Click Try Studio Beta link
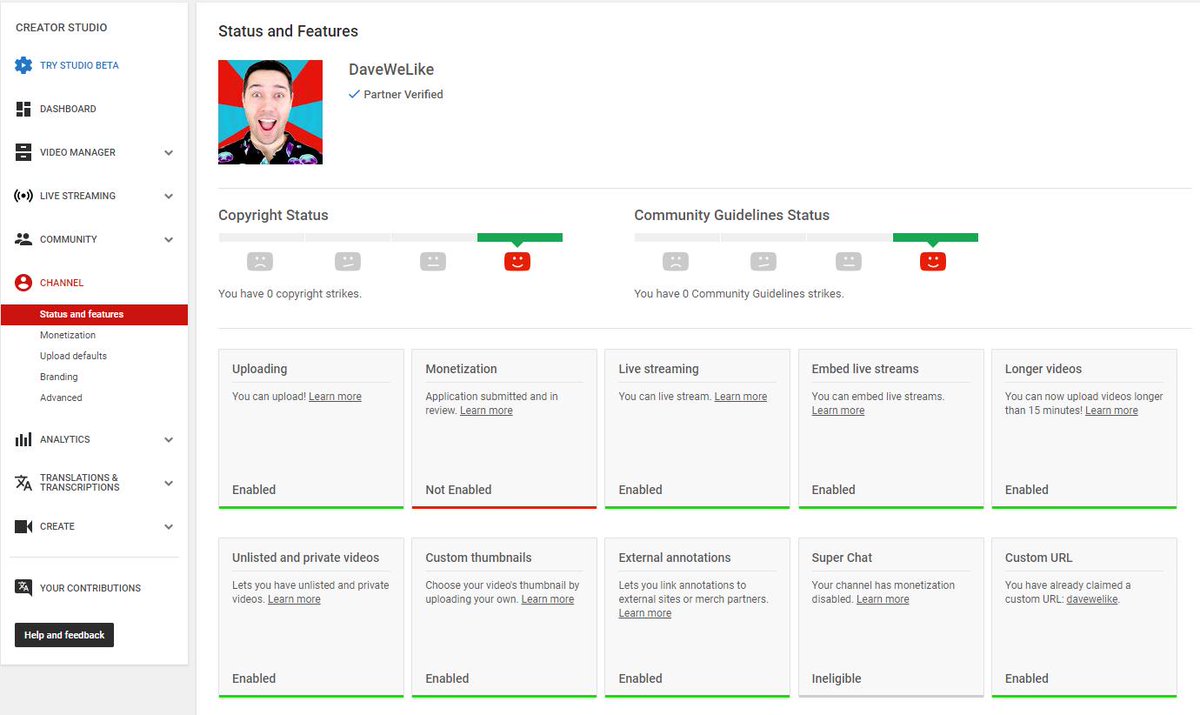The image size is (1200, 715). (79, 65)
